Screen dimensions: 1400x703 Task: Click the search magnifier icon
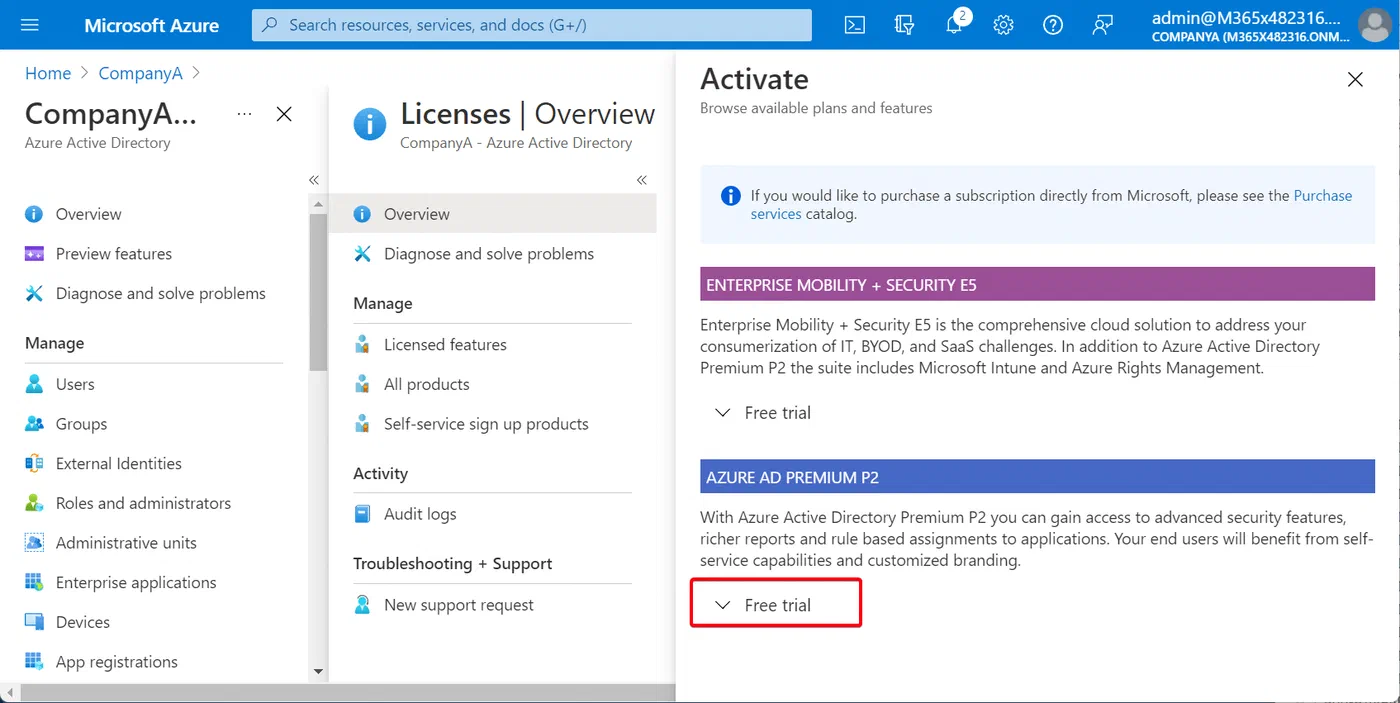tap(270, 25)
